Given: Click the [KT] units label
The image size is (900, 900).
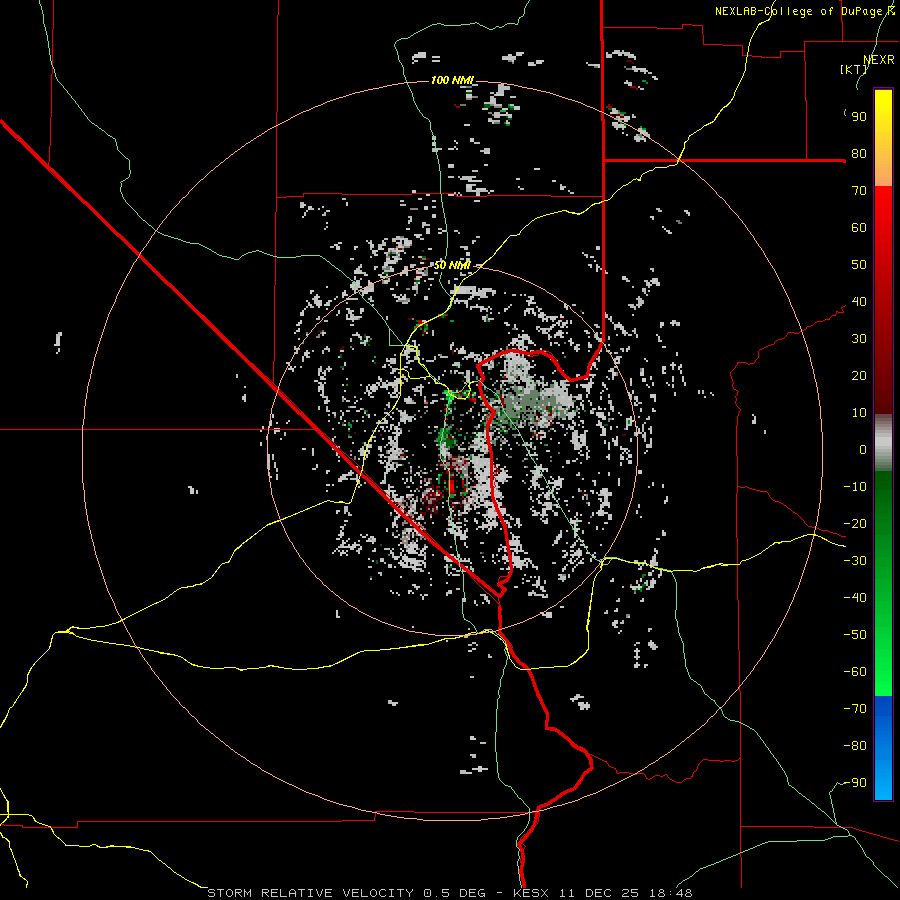Looking at the screenshot, I should point(854,69).
